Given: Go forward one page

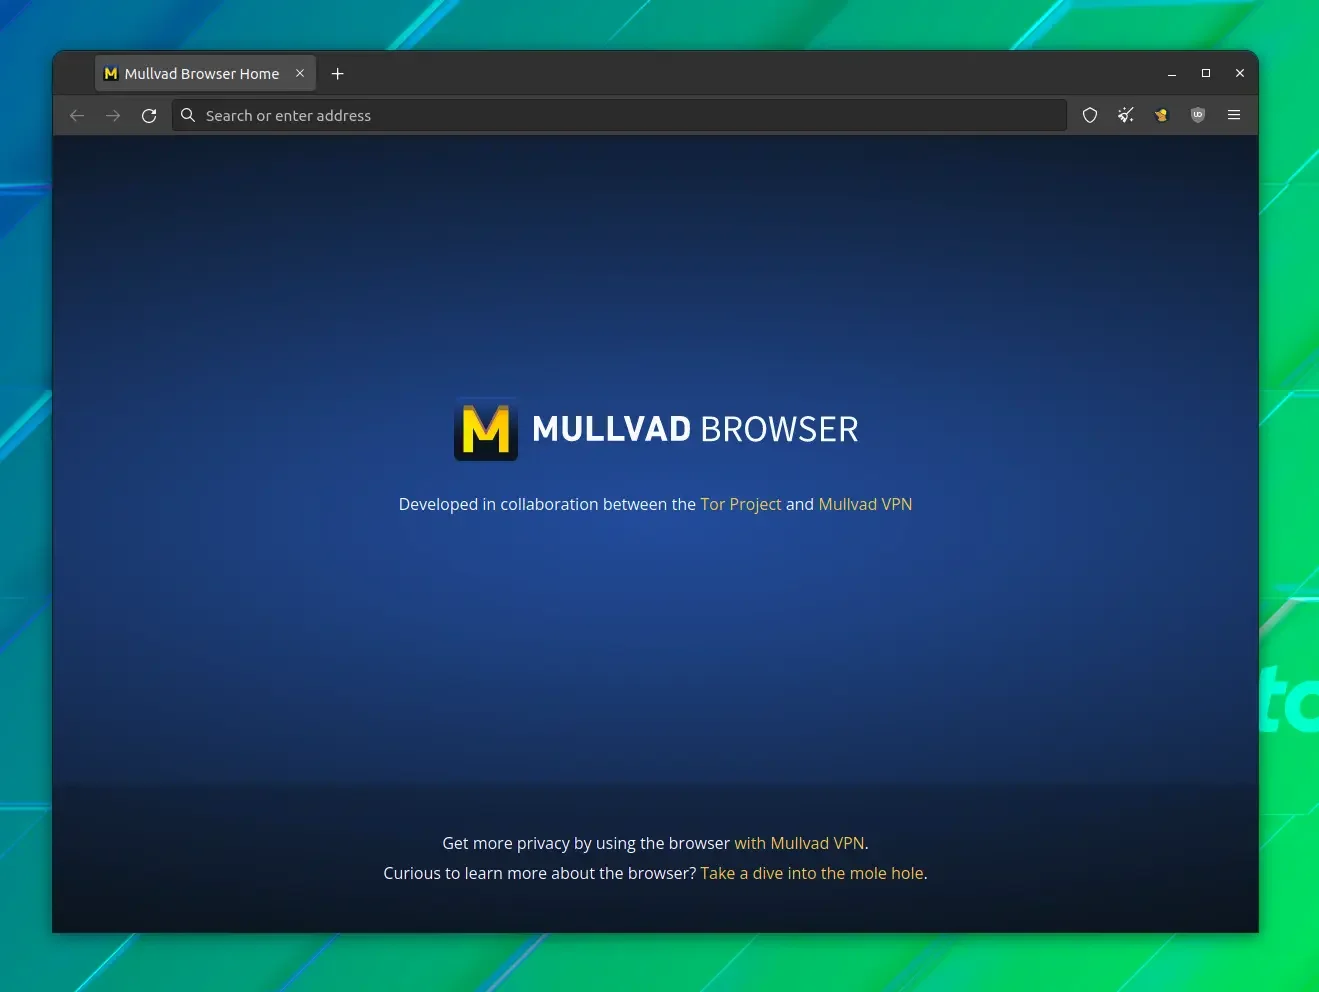Looking at the screenshot, I should coord(113,116).
